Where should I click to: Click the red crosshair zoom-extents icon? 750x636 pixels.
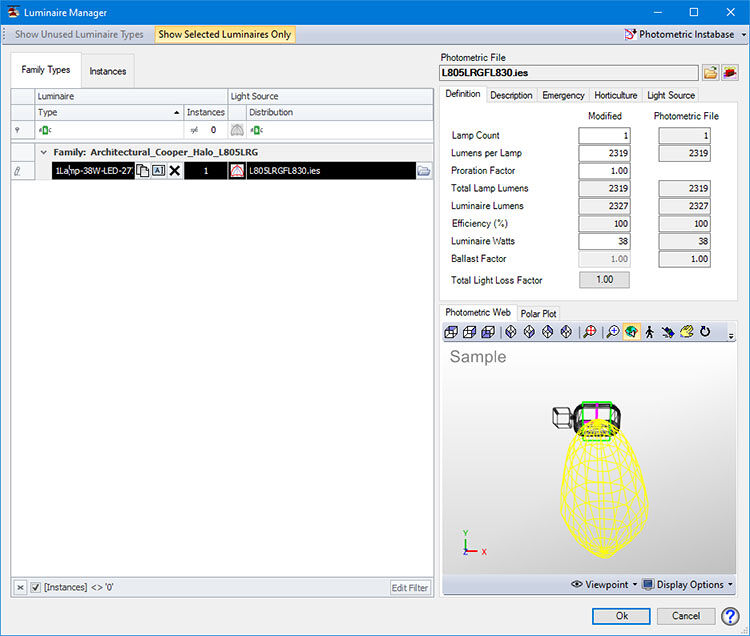click(x=590, y=332)
